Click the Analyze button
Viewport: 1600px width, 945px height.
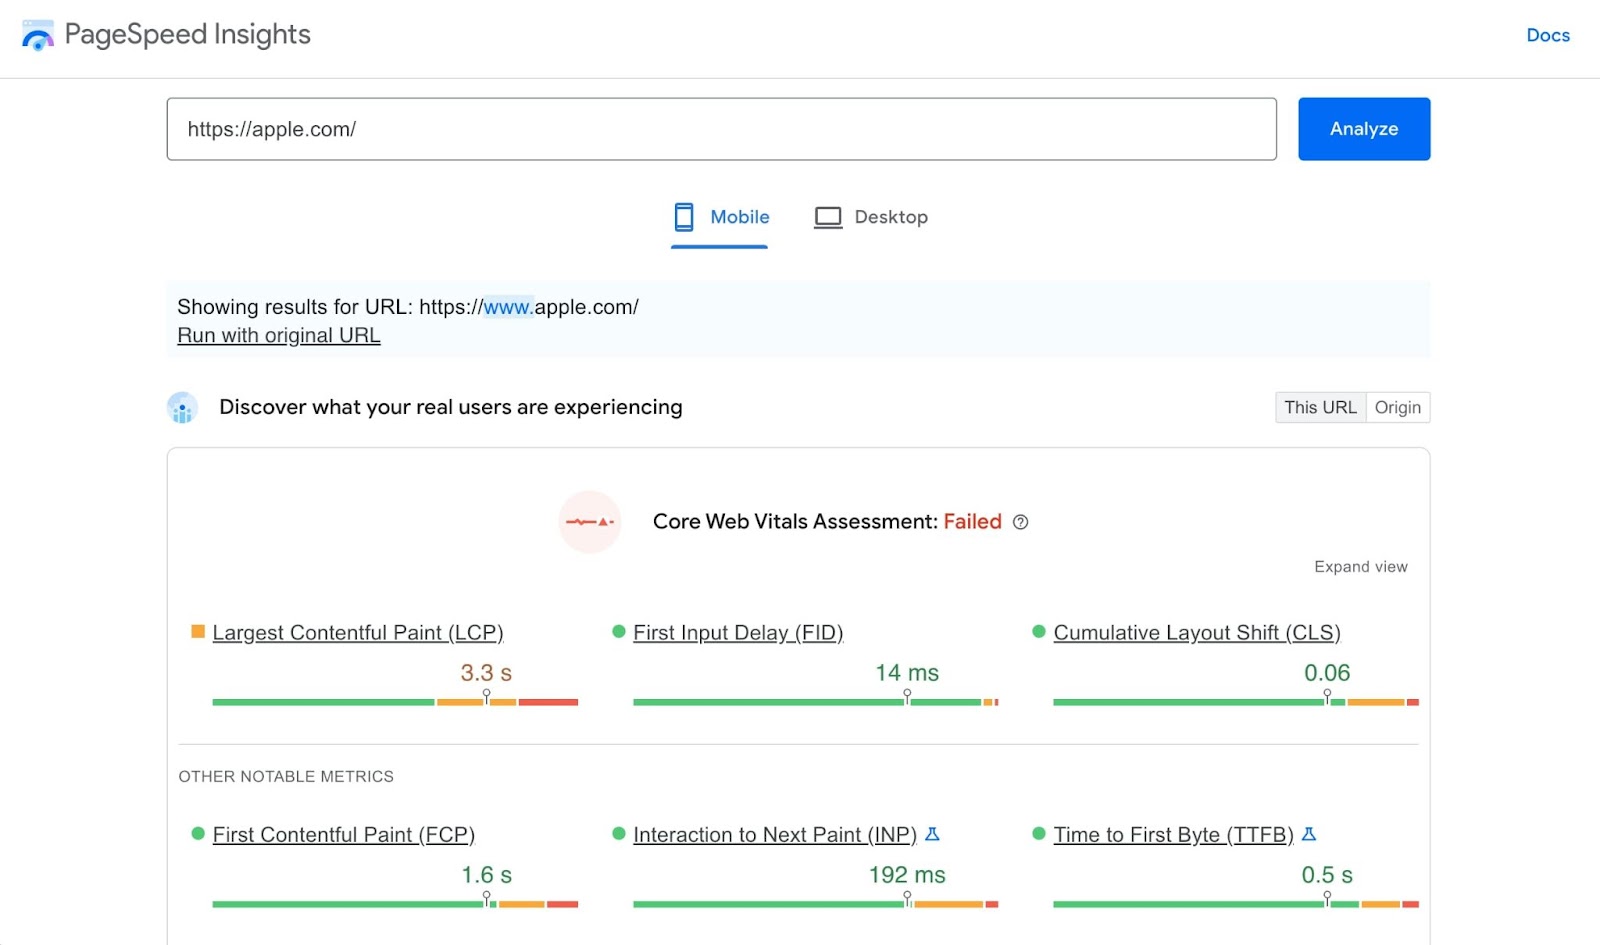point(1364,129)
